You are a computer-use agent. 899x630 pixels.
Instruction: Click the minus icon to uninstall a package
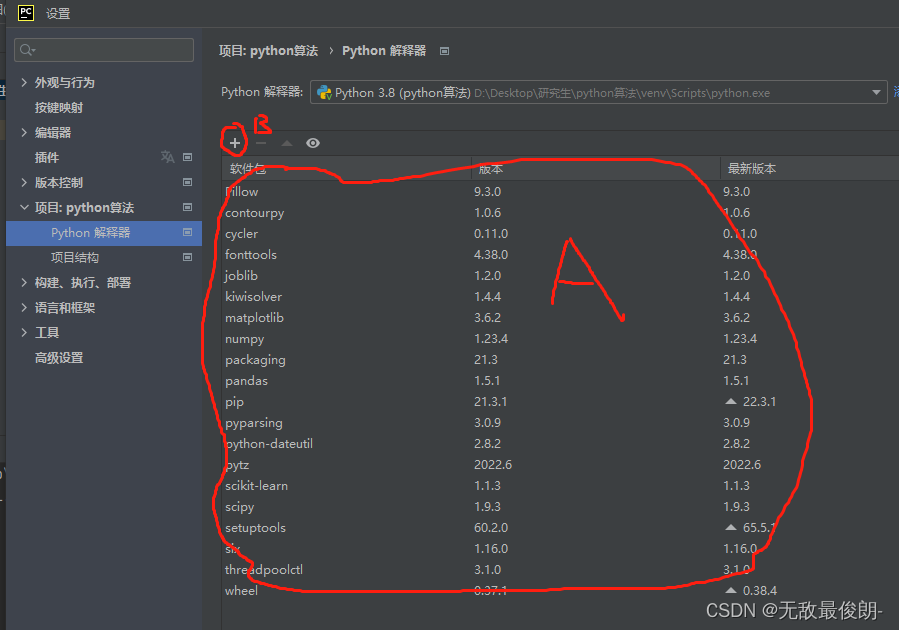(259, 143)
